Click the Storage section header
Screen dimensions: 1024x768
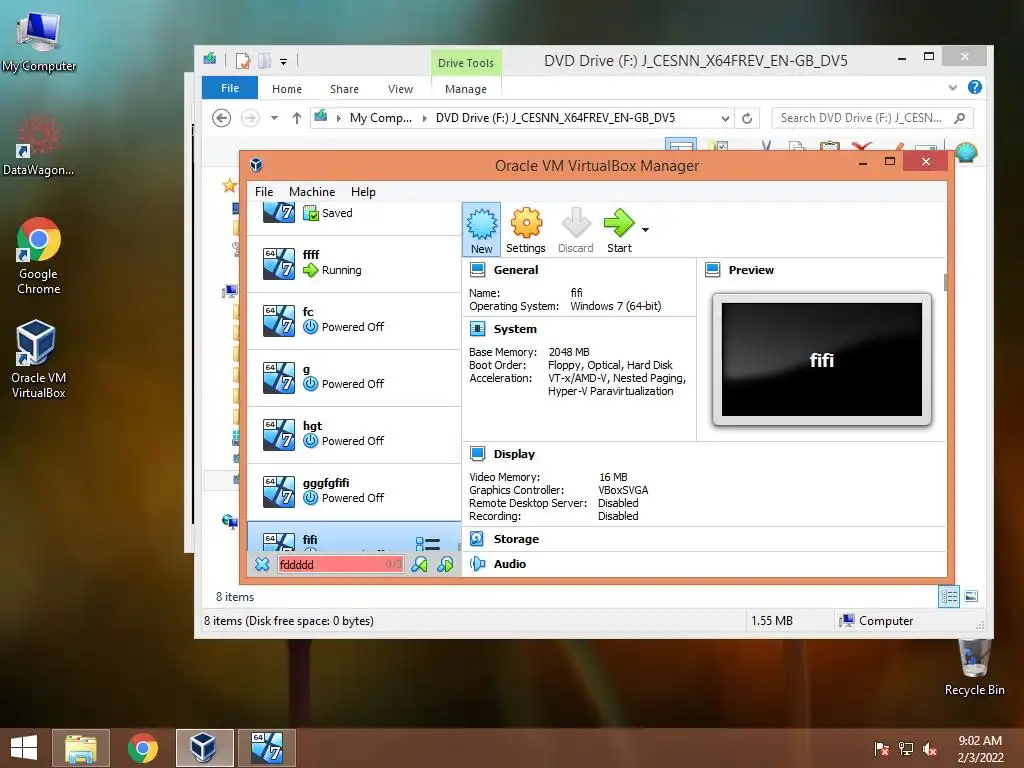coord(516,539)
